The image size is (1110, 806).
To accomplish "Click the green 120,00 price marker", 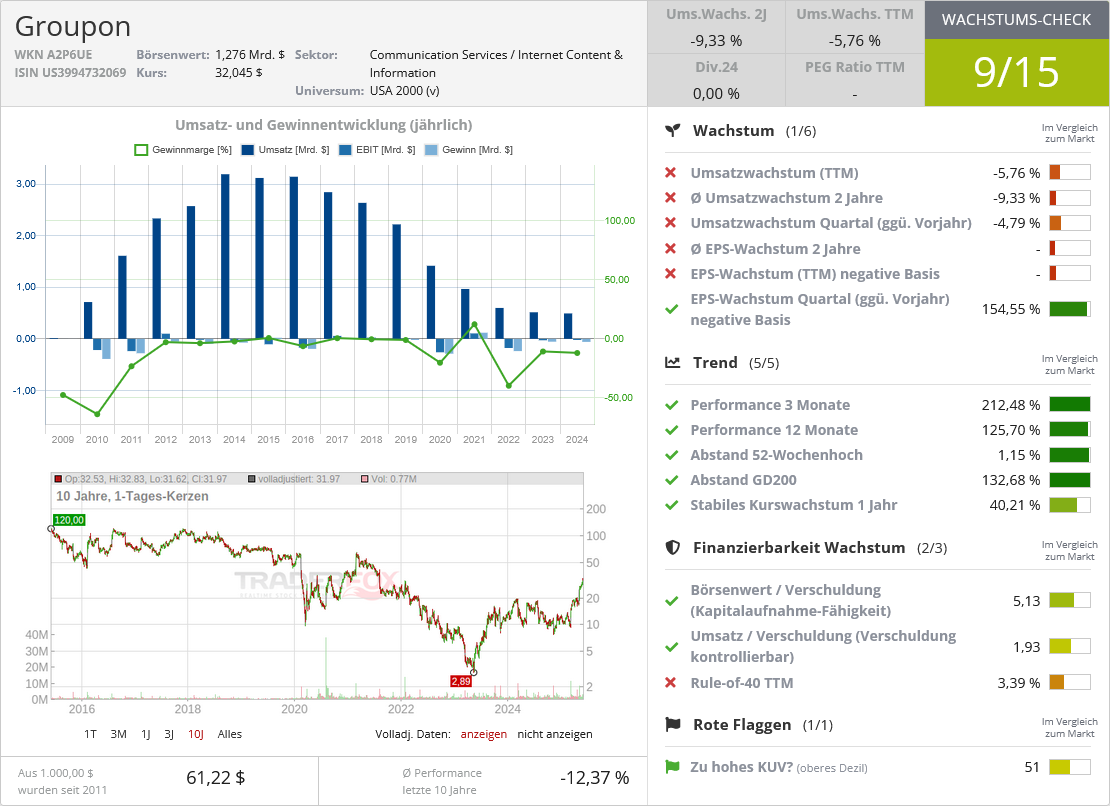I will tap(69, 520).
